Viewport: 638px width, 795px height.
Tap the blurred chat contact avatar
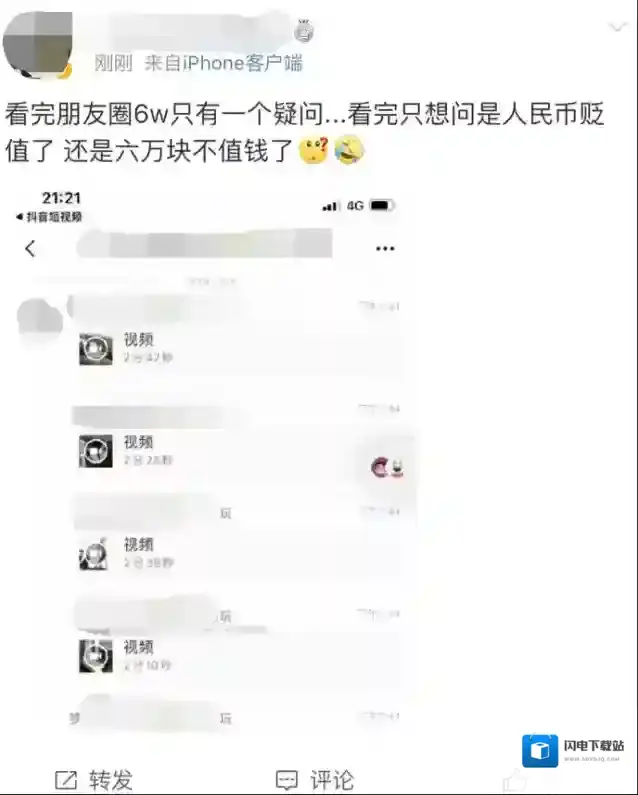[x=40, y=316]
